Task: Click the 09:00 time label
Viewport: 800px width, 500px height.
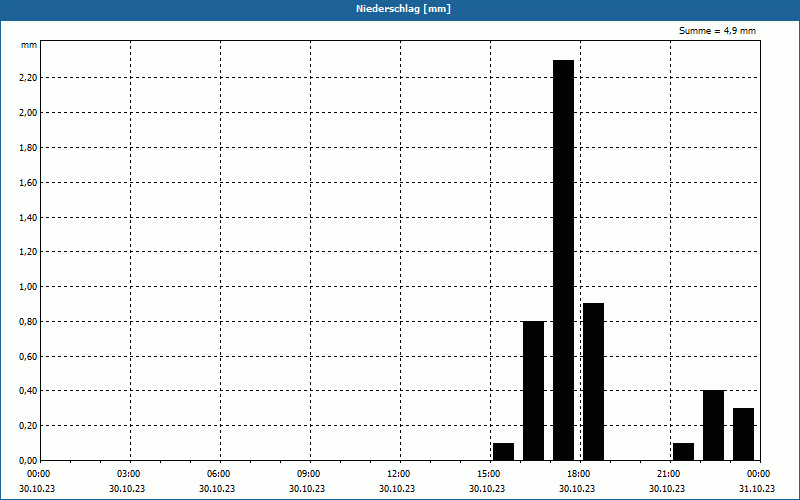Action: pos(310,474)
